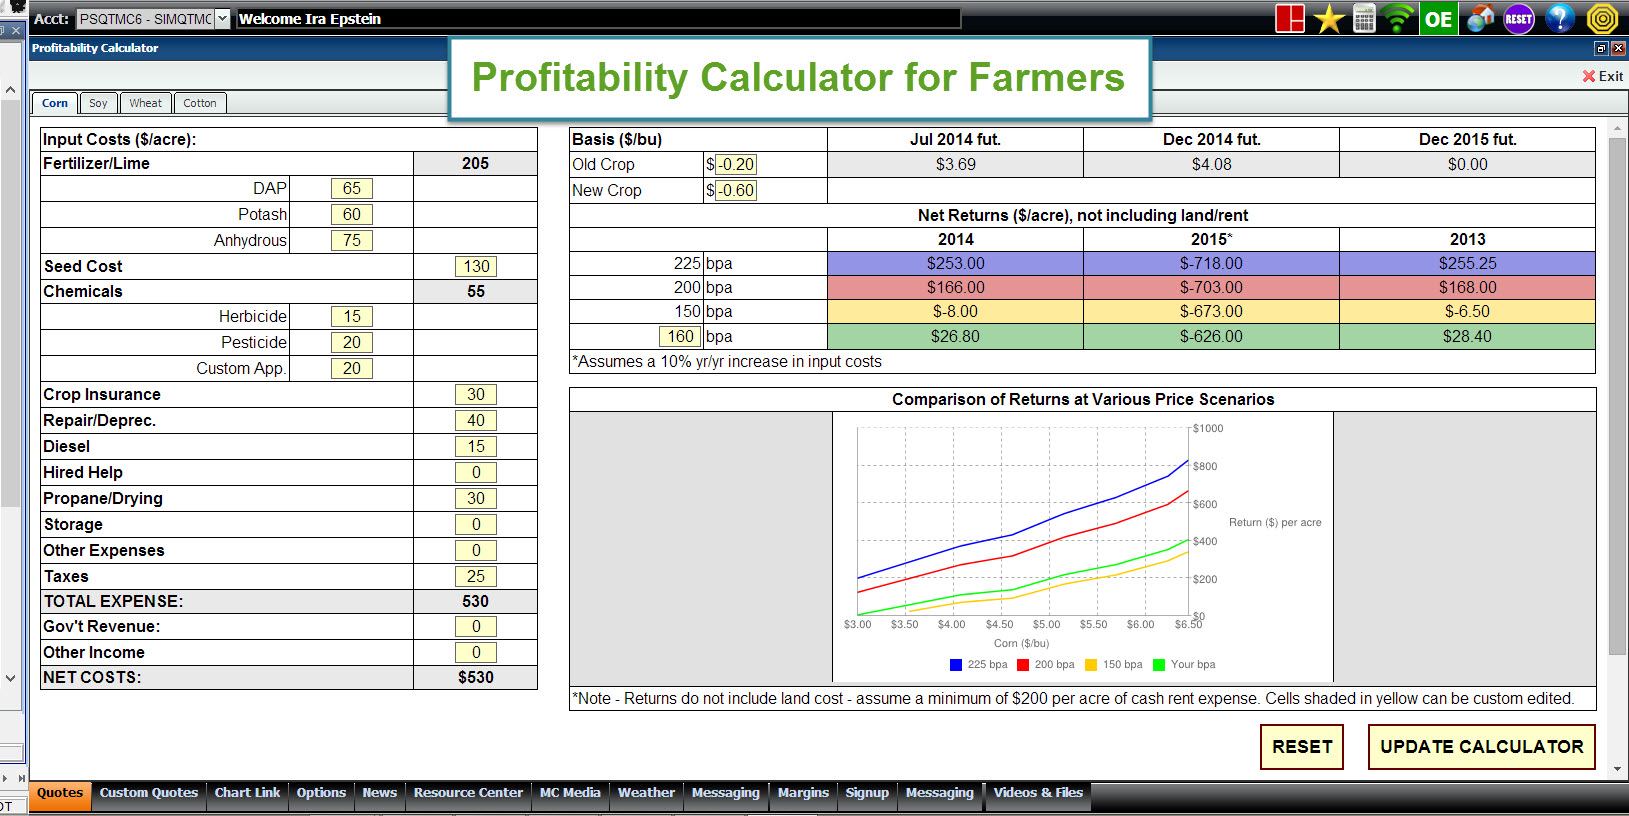Edit the Gov't Revenue field
Viewport: 1629px width, 816px height.
coord(476,626)
